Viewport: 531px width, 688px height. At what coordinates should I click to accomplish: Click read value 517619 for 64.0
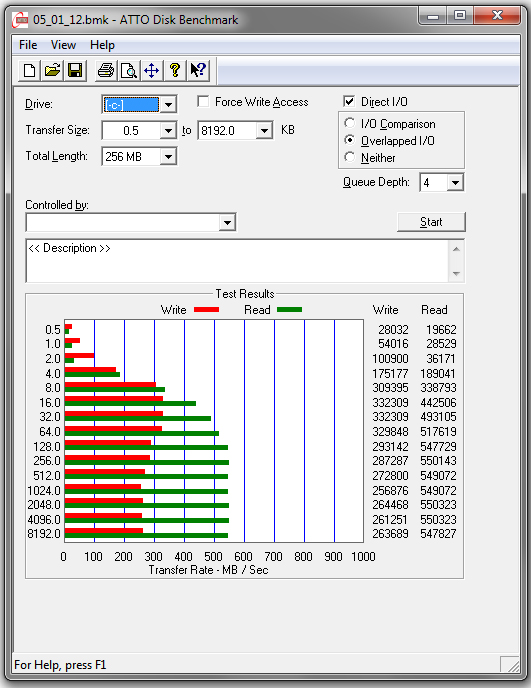click(438, 432)
